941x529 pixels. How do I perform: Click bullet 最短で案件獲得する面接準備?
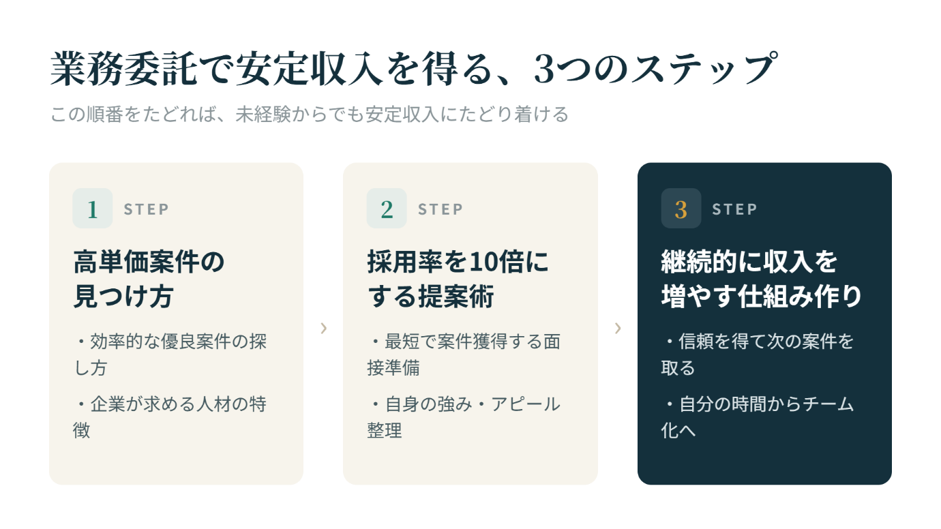[463, 354]
